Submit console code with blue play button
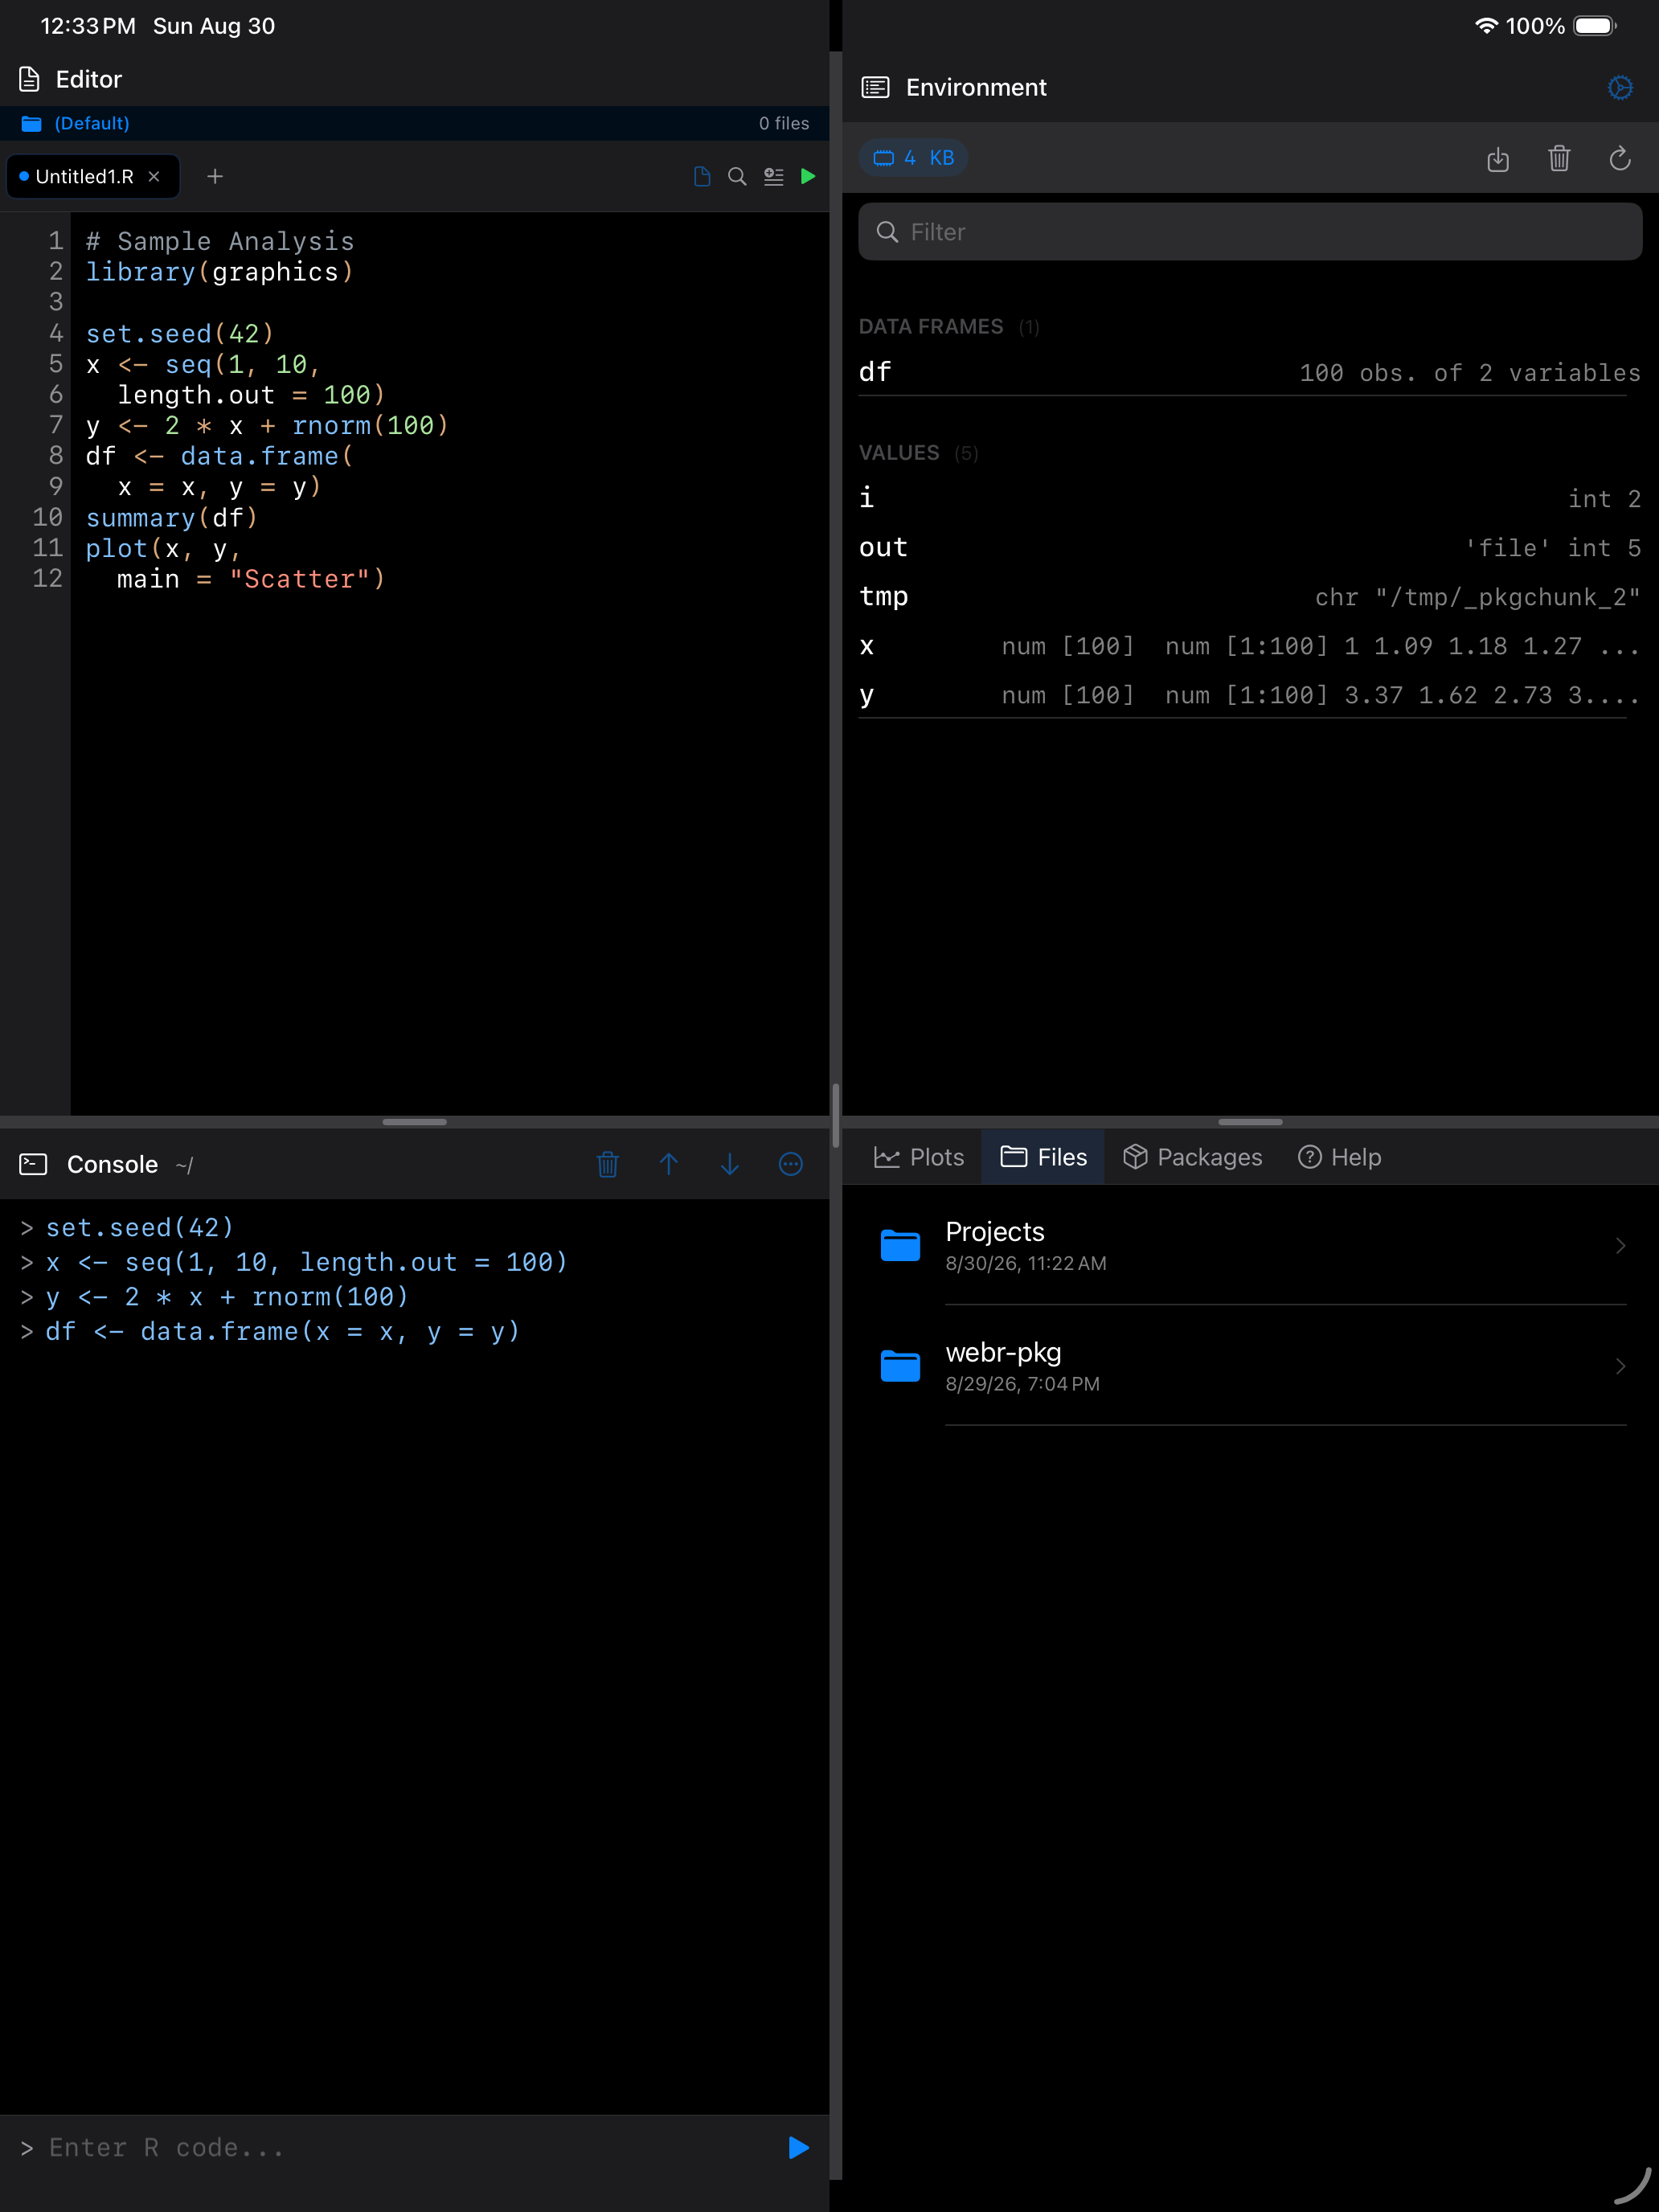 point(798,2148)
